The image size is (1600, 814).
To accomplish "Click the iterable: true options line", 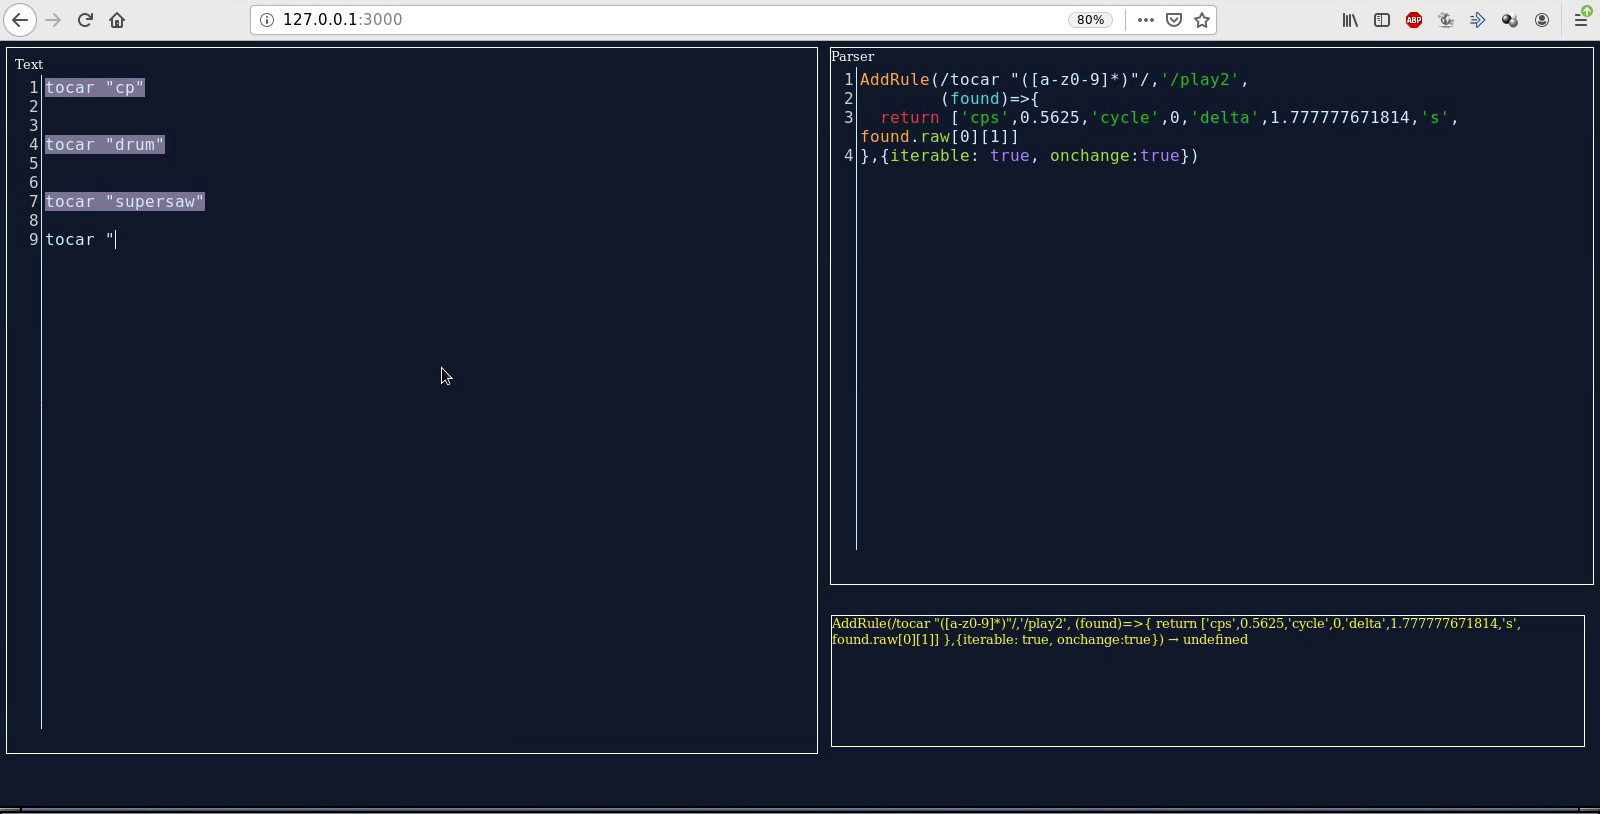I will tap(1029, 156).
